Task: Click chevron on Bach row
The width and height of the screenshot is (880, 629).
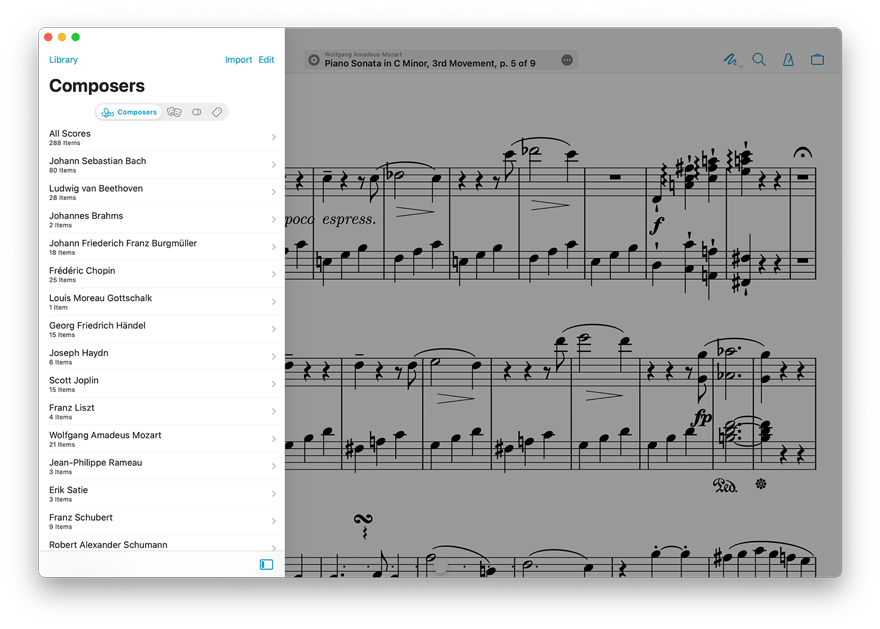Action: coord(274,164)
